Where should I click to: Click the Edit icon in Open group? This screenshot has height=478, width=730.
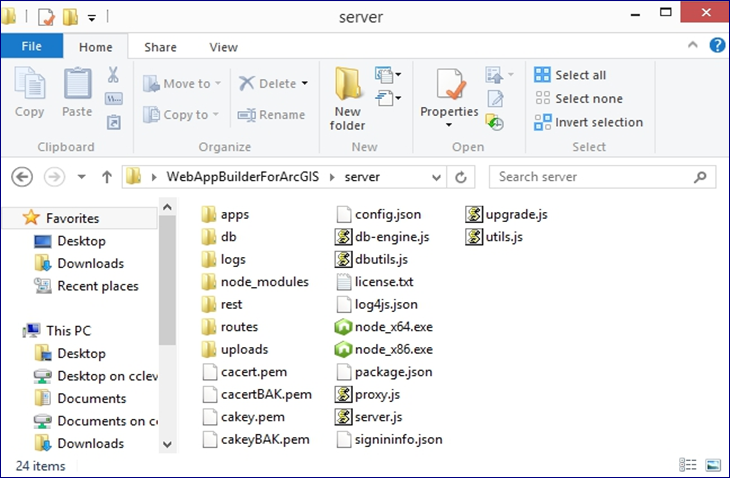(x=495, y=99)
